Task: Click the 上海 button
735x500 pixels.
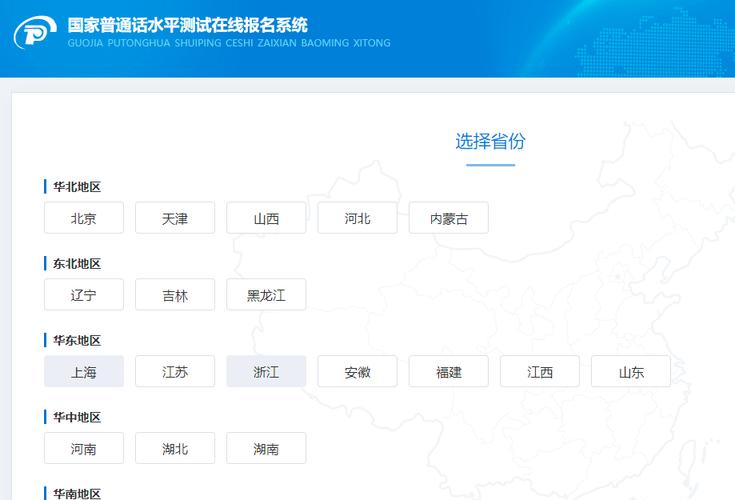Action: 84,372
